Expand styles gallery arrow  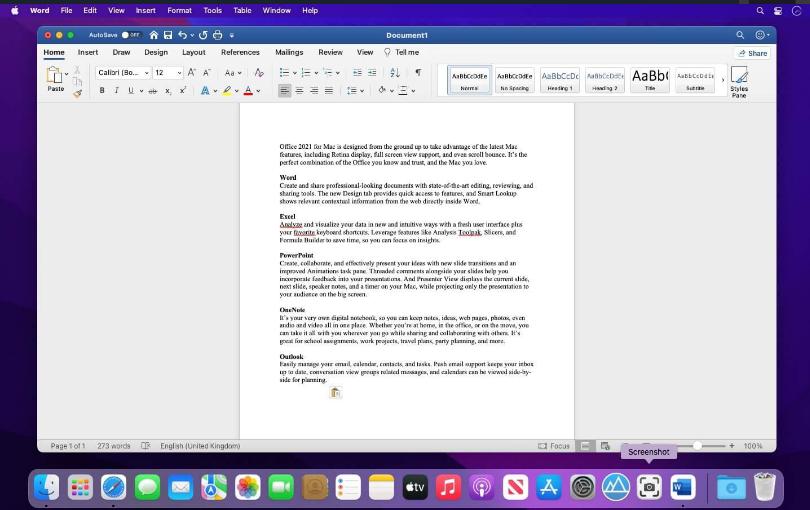(x=722, y=80)
